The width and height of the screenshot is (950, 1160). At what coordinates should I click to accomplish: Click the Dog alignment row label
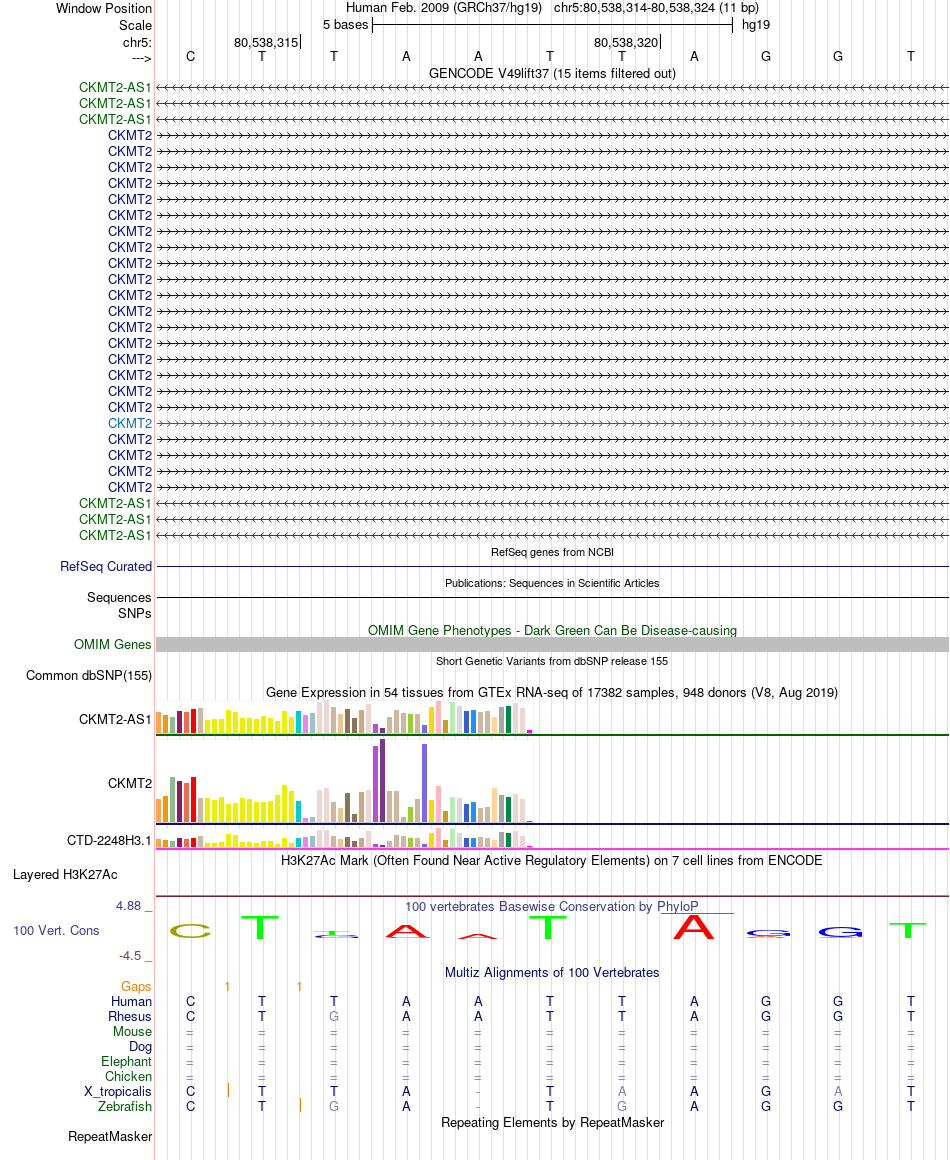141,1047
